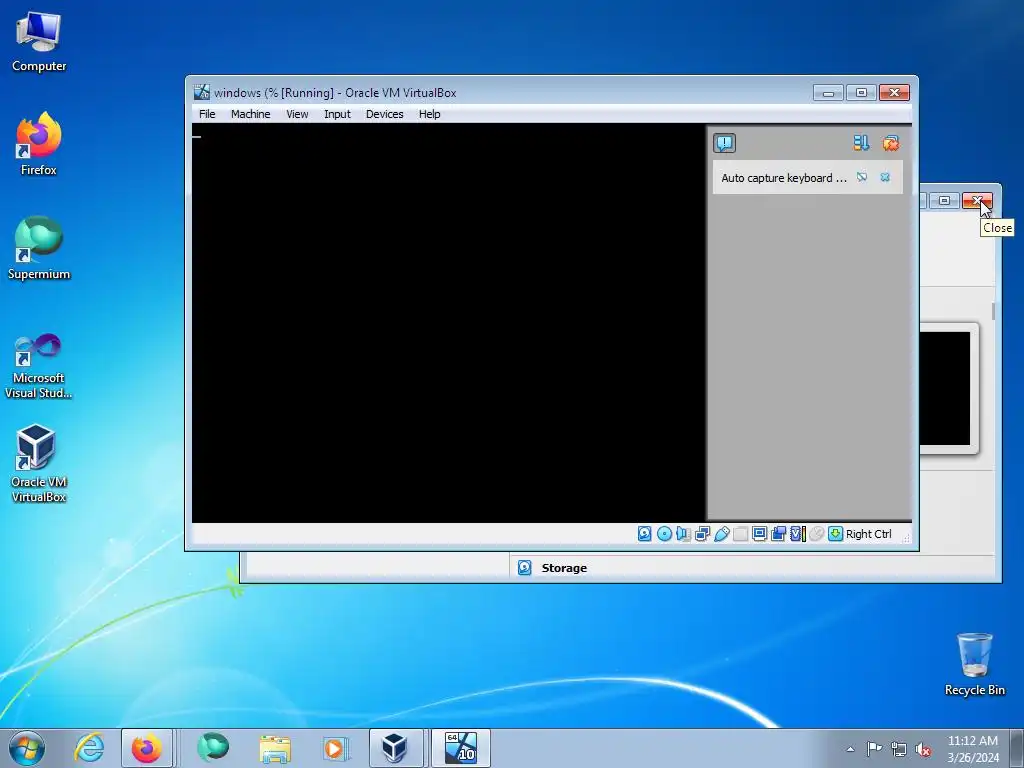Viewport: 1024px width, 768px height.
Task: Open Windows Explorer from the taskbar
Action: (275, 748)
